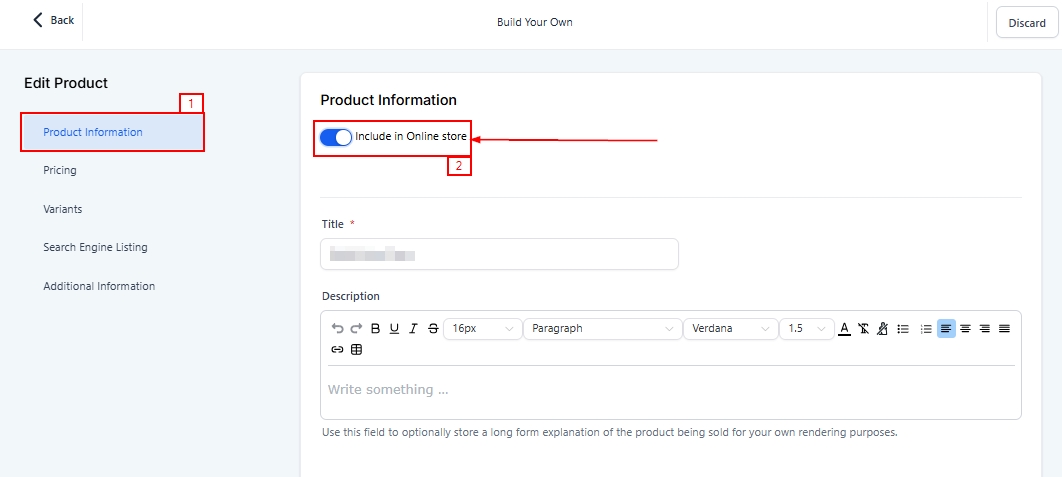Apply italic formatting in the editor
This screenshot has height=477, width=1062.
tap(413, 328)
